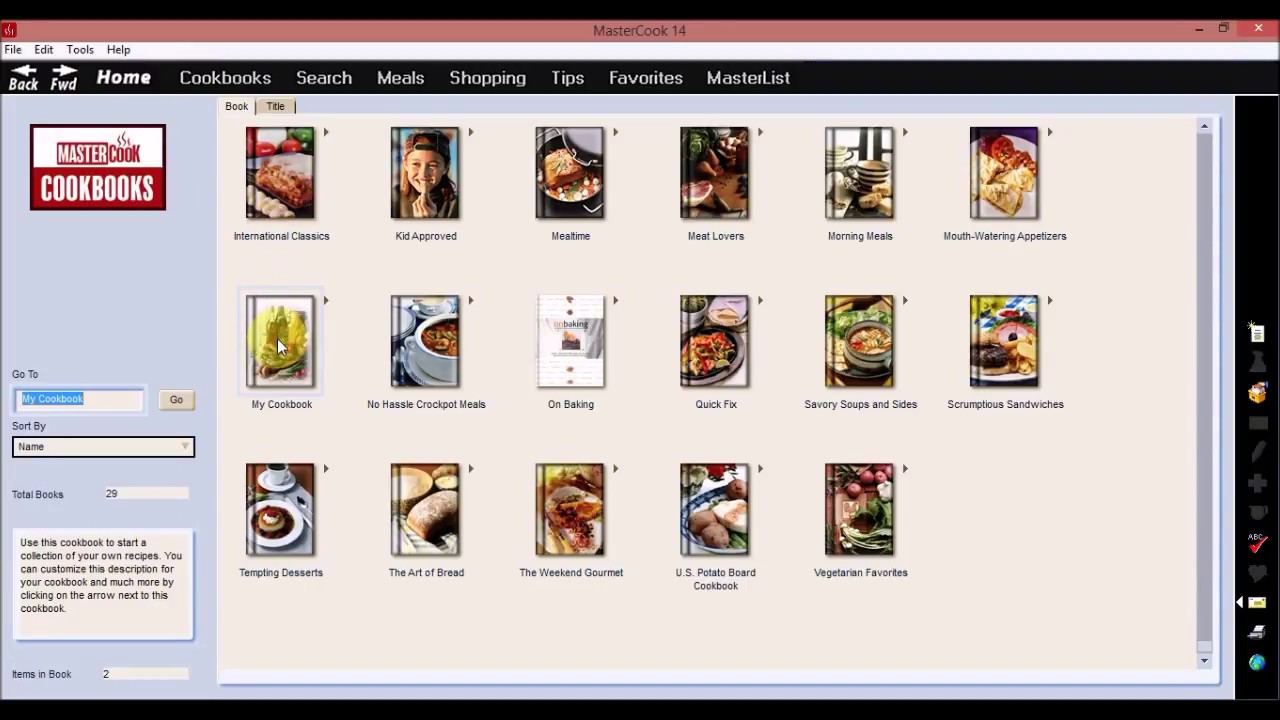Open the Tempting Desserts cover
This screenshot has width=1280, height=720.
[x=280, y=509]
